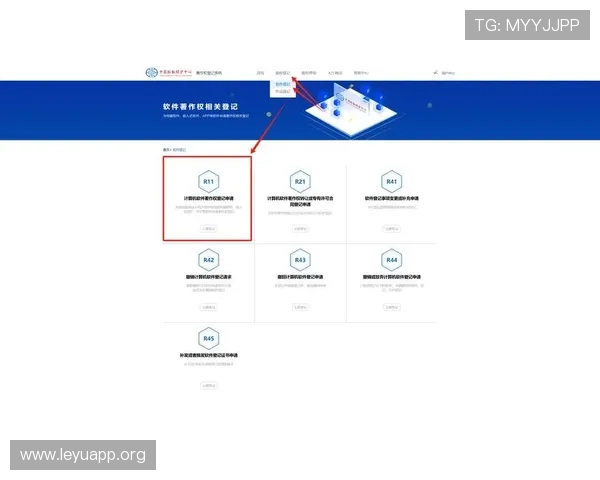
Task: Click the home breadcrumb link
Action: coord(165,150)
